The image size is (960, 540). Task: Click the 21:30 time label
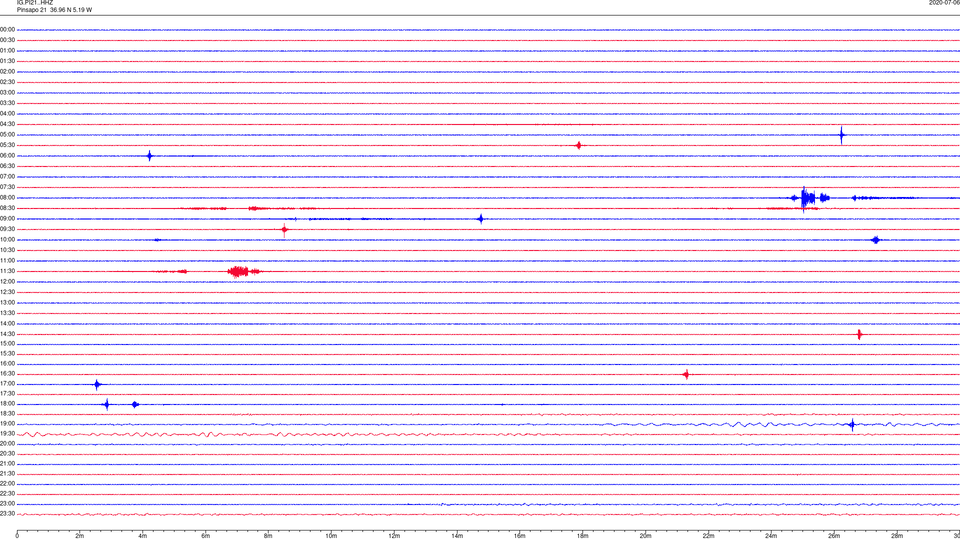tap(7, 474)
